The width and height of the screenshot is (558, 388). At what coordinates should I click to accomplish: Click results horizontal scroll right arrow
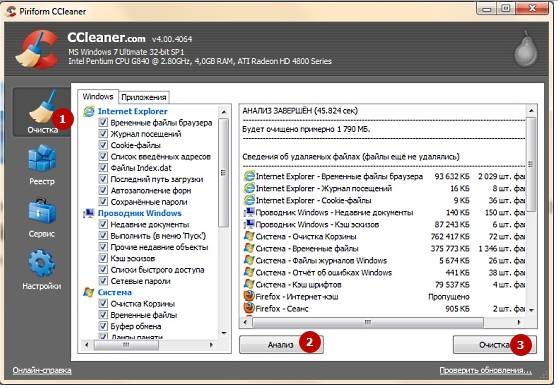(519, 323)
